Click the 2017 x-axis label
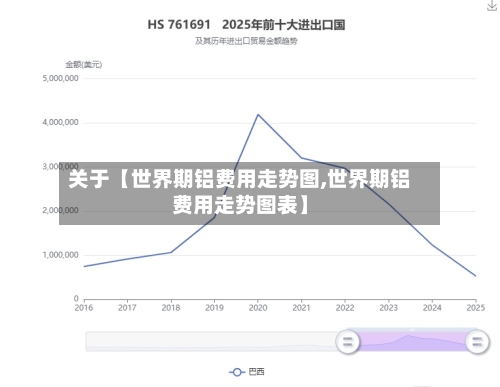Image resolution: width=500 pixels, height=387 pixels. [127, 308]
